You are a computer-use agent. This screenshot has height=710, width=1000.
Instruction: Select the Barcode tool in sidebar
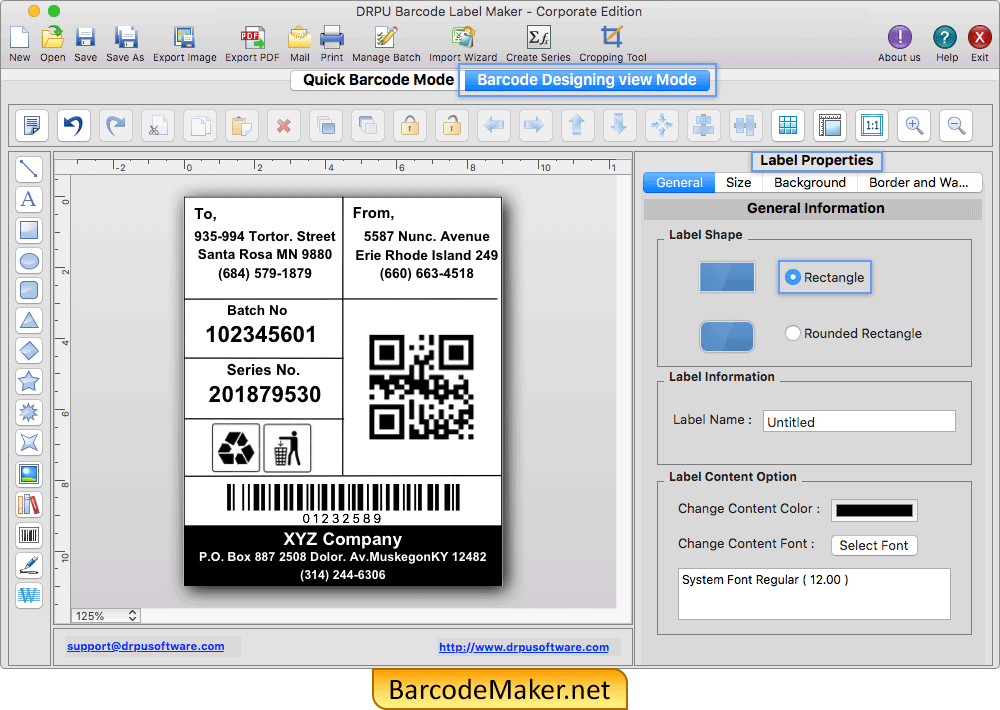click(29, 535)
